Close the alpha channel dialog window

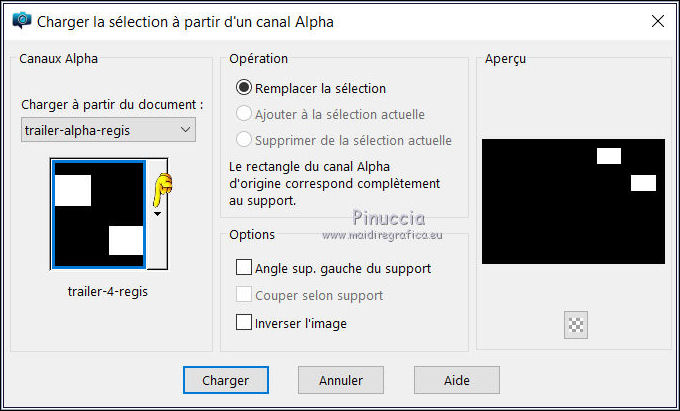657,20
